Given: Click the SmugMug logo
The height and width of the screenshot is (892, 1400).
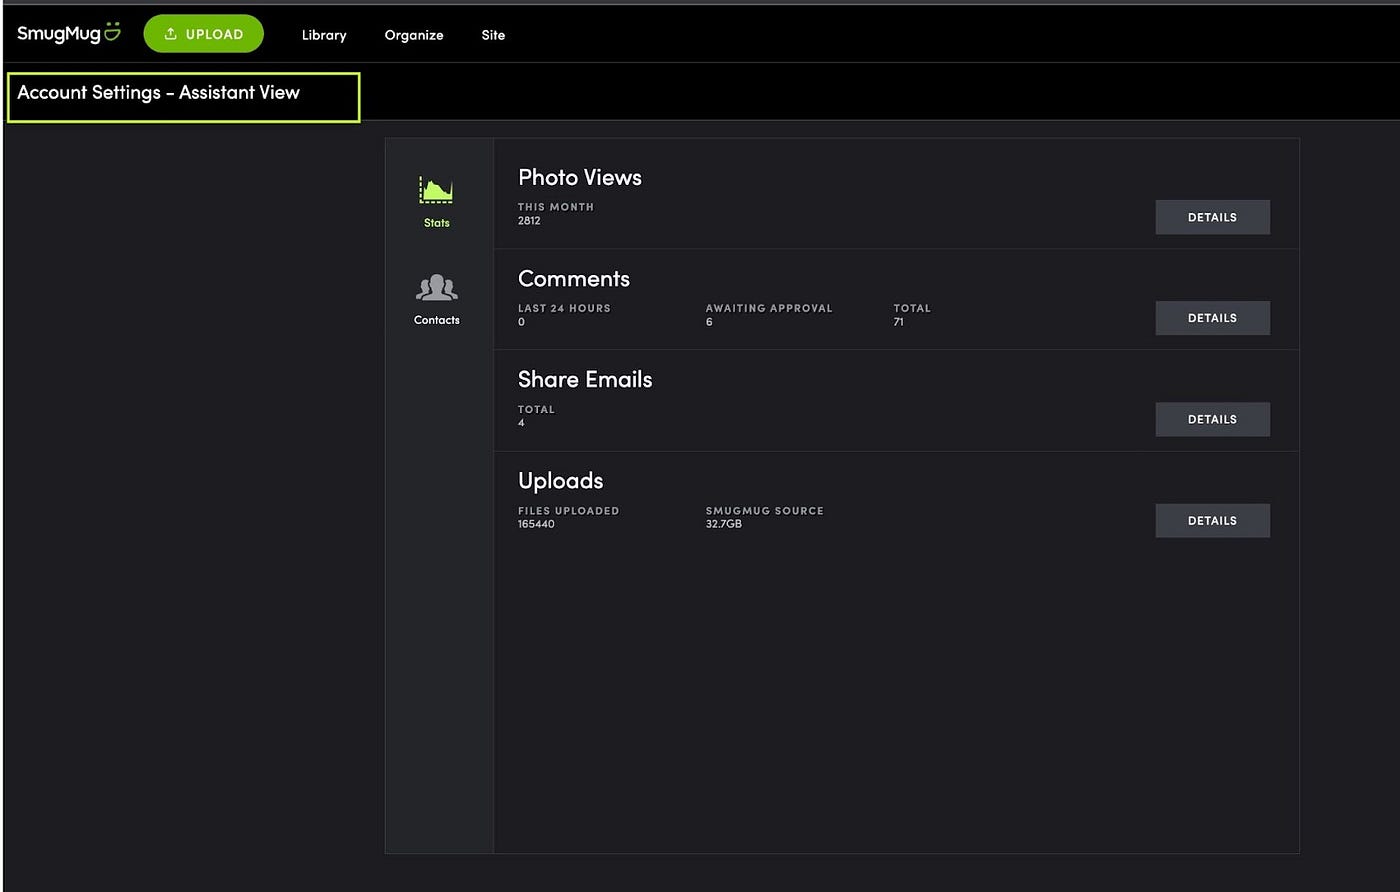Looking at the screenshot, I should [x=68, y=34].
